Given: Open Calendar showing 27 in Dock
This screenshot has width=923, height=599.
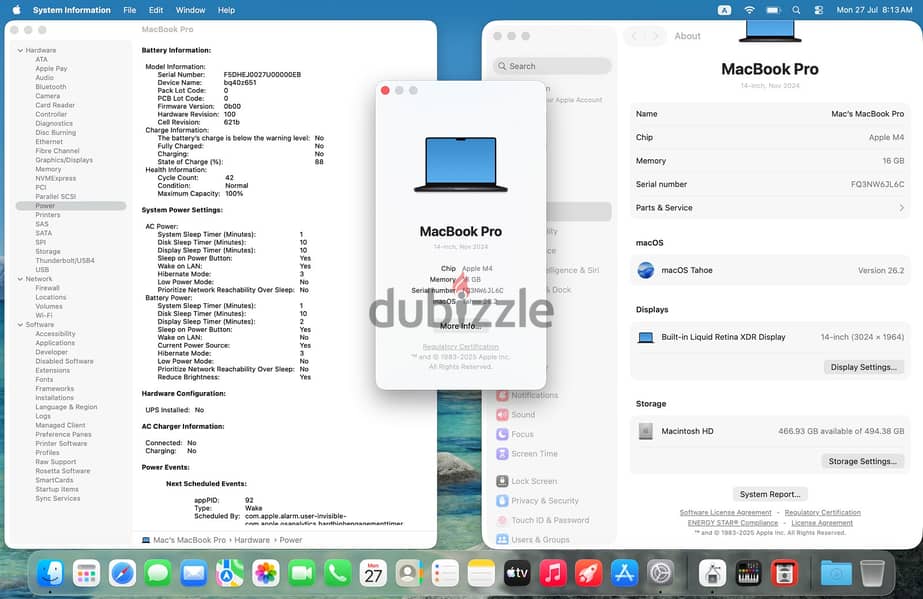Looking at the screenshot, I should point(373,573).
